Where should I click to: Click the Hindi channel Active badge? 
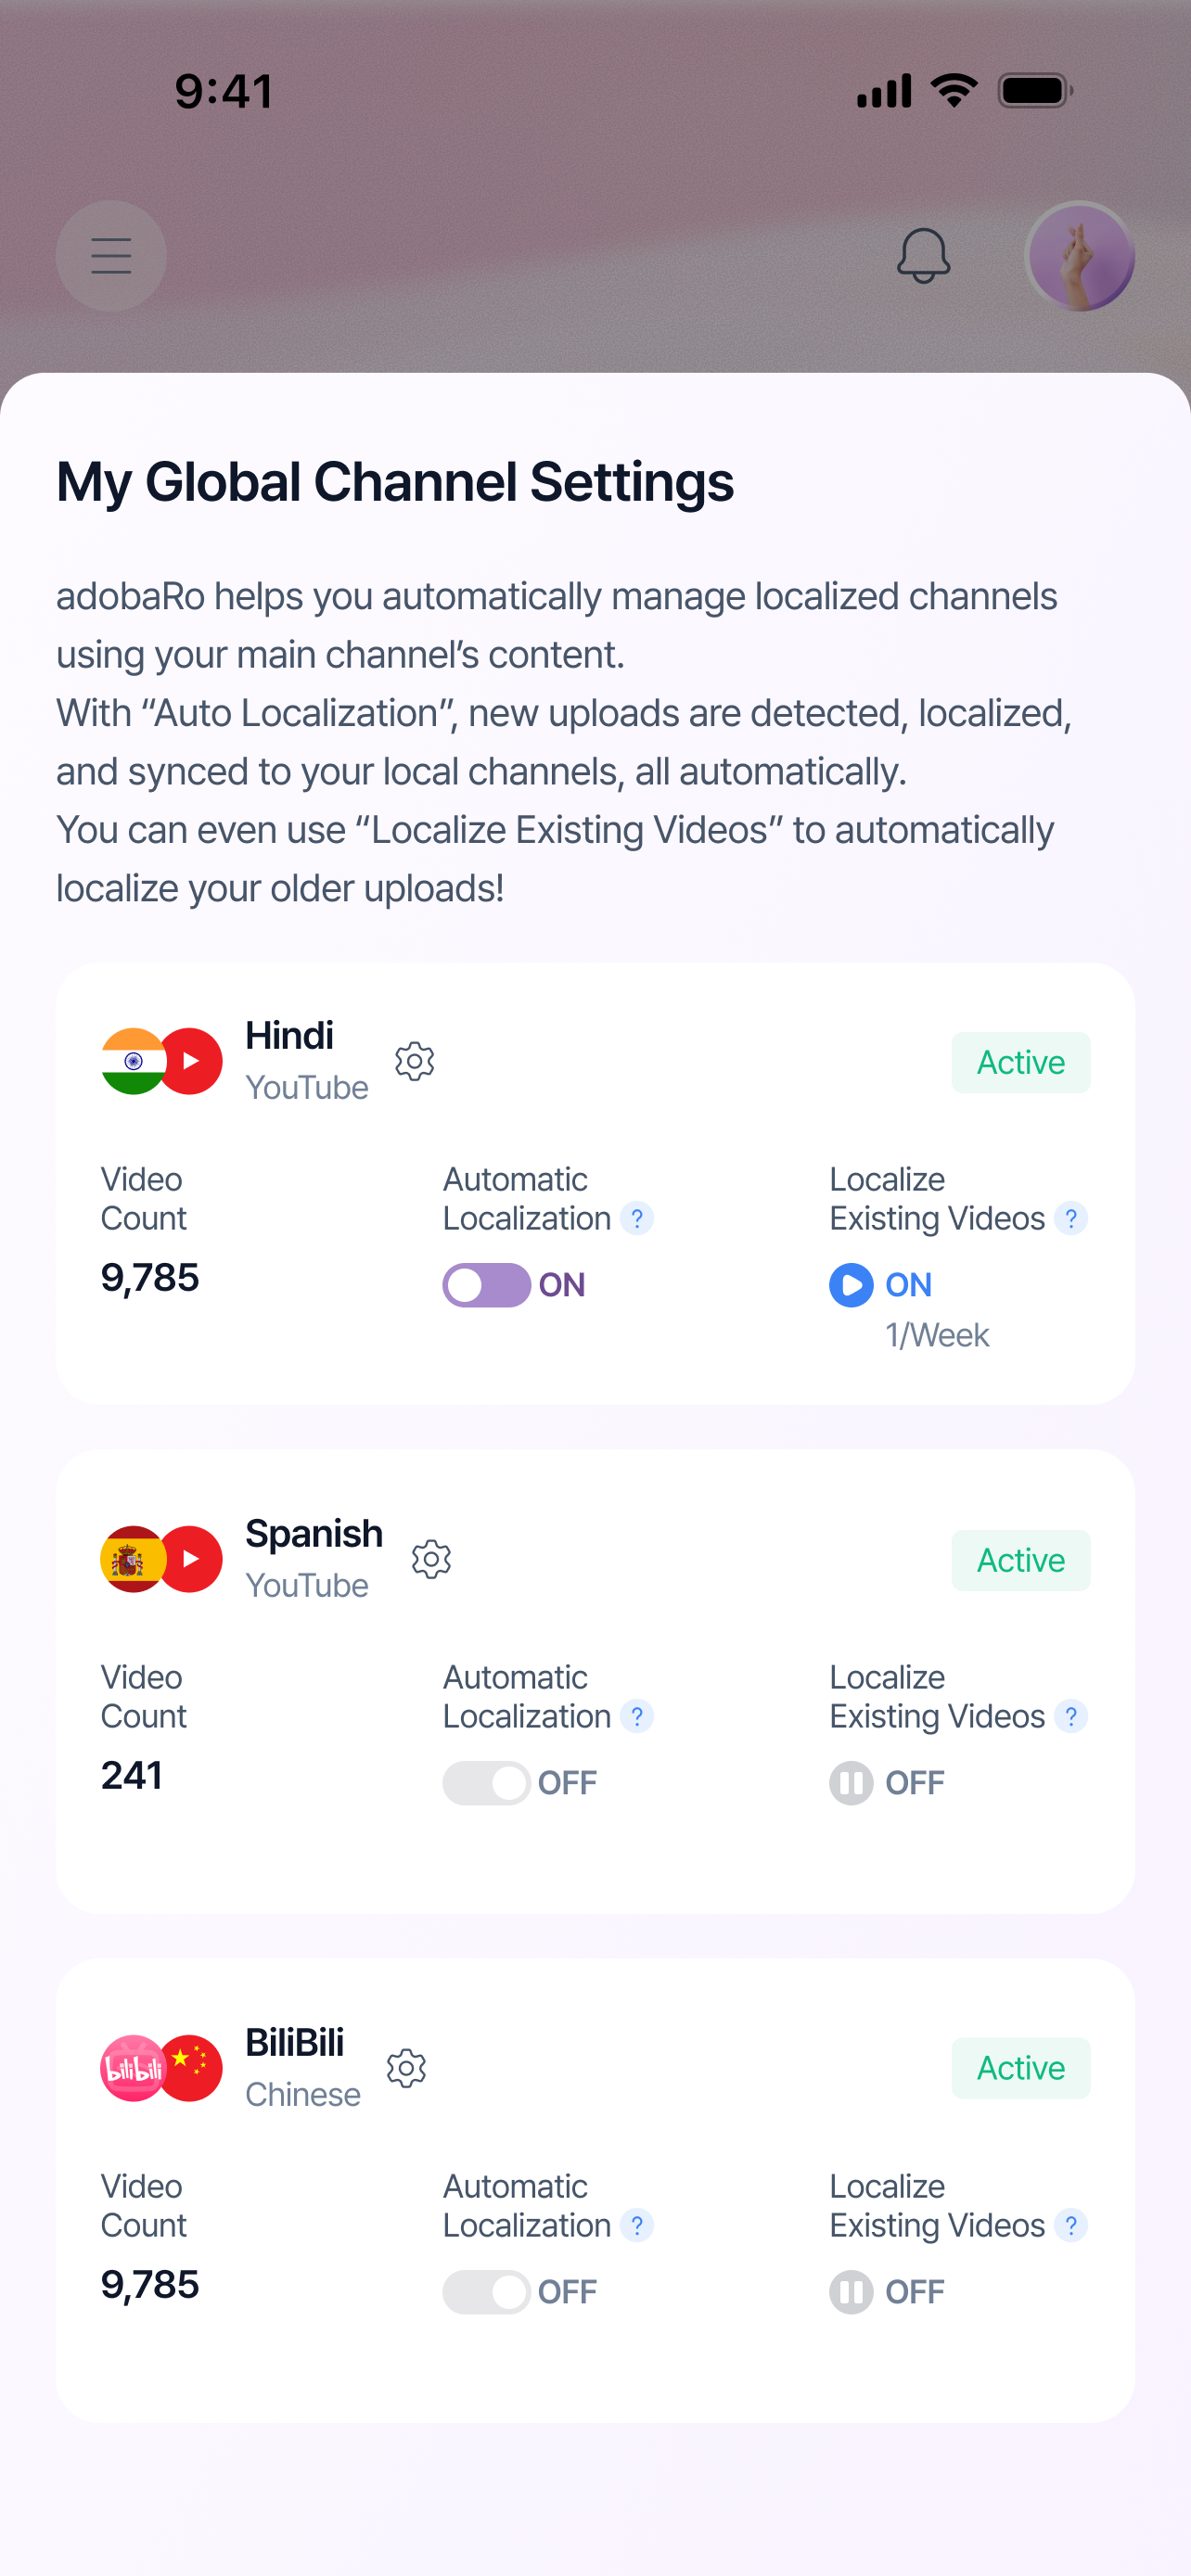(x=1021, y=1062)
